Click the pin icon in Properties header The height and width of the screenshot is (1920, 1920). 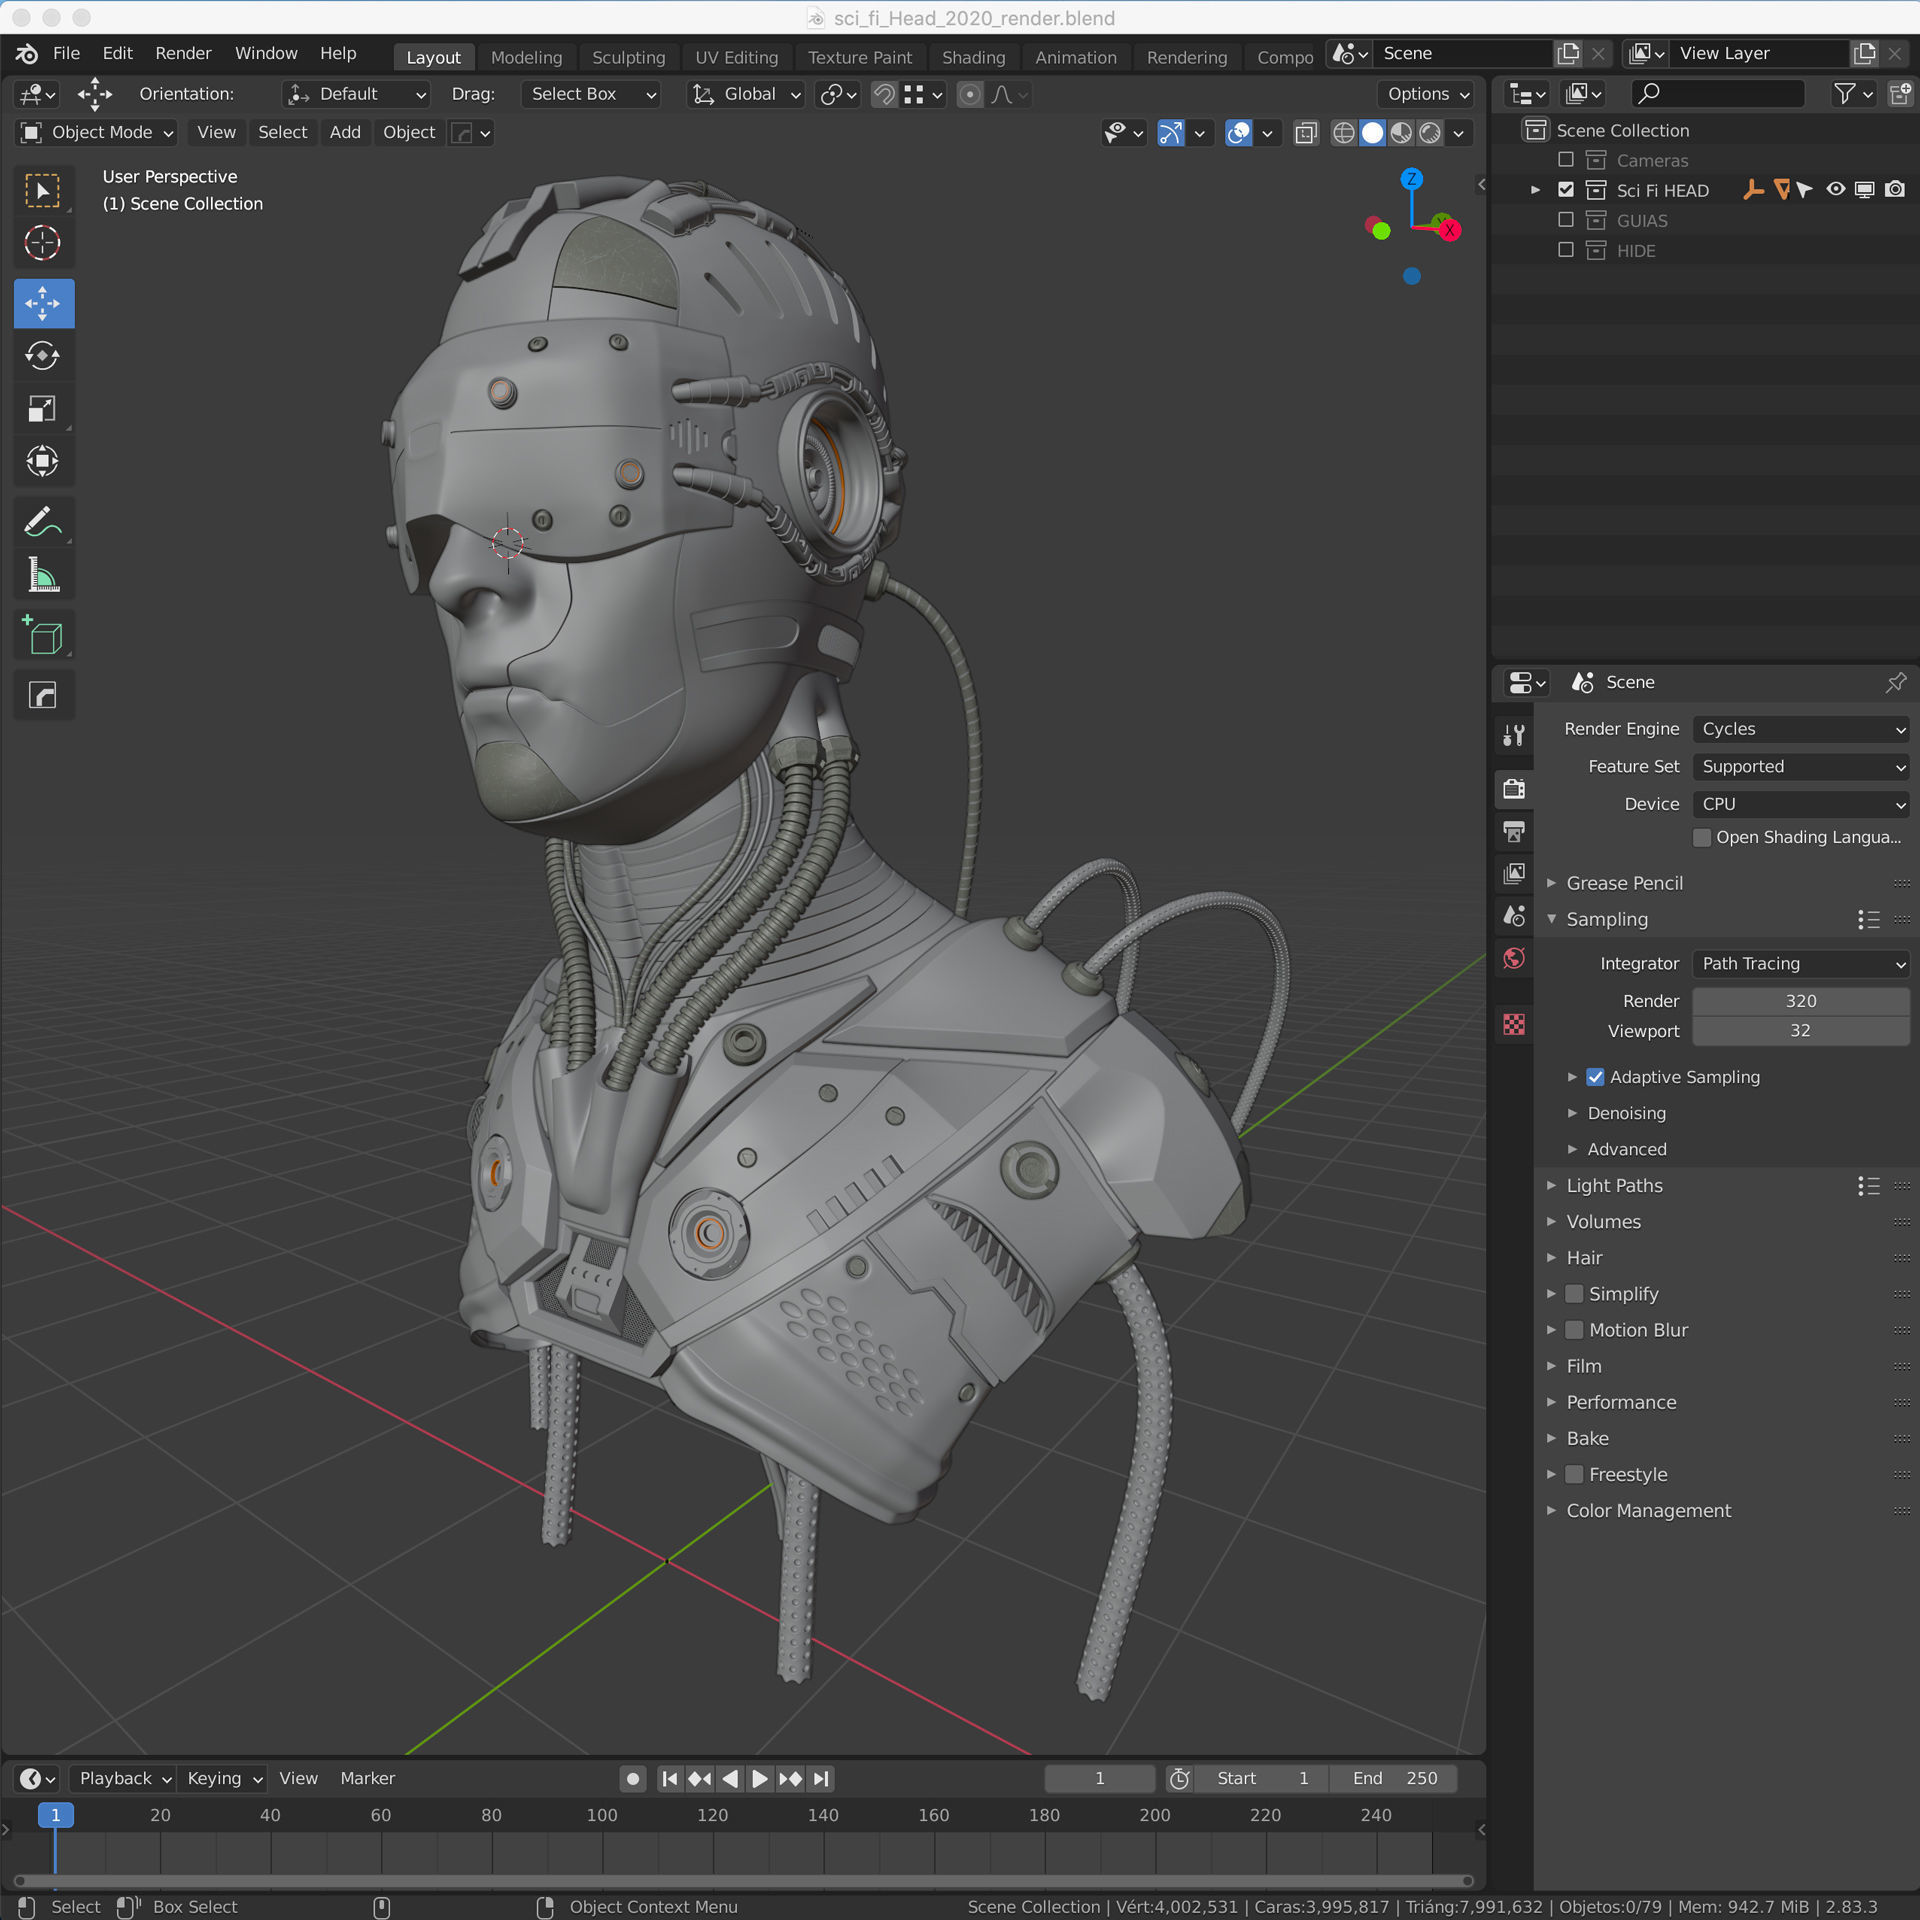pyautogui.click(x=1895, y=682)
